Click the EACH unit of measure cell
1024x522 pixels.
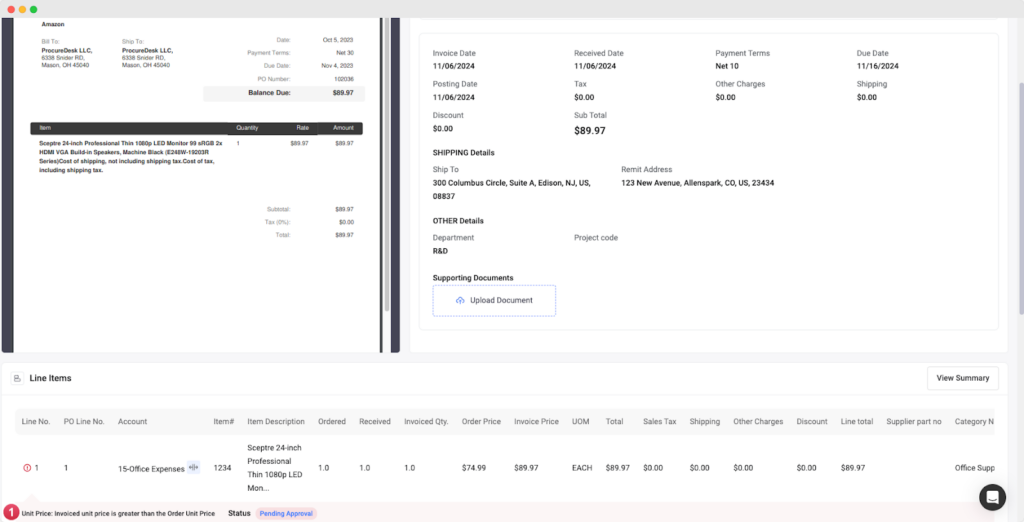582,468
